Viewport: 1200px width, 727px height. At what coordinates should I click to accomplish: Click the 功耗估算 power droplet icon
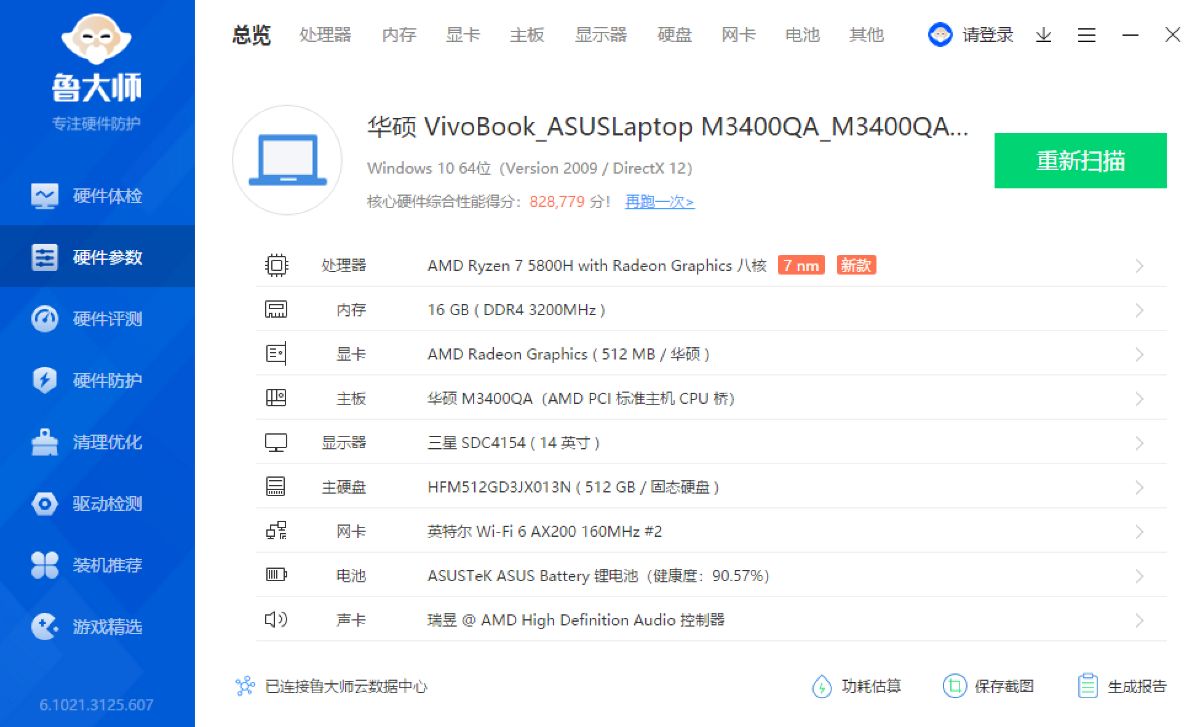(821, 686)
